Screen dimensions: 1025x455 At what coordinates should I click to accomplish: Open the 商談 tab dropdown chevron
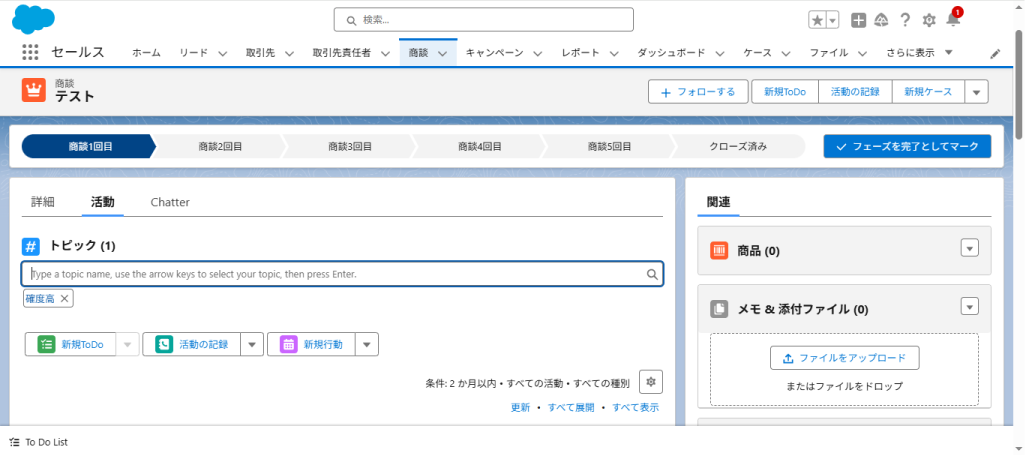(x=443, y=54)
